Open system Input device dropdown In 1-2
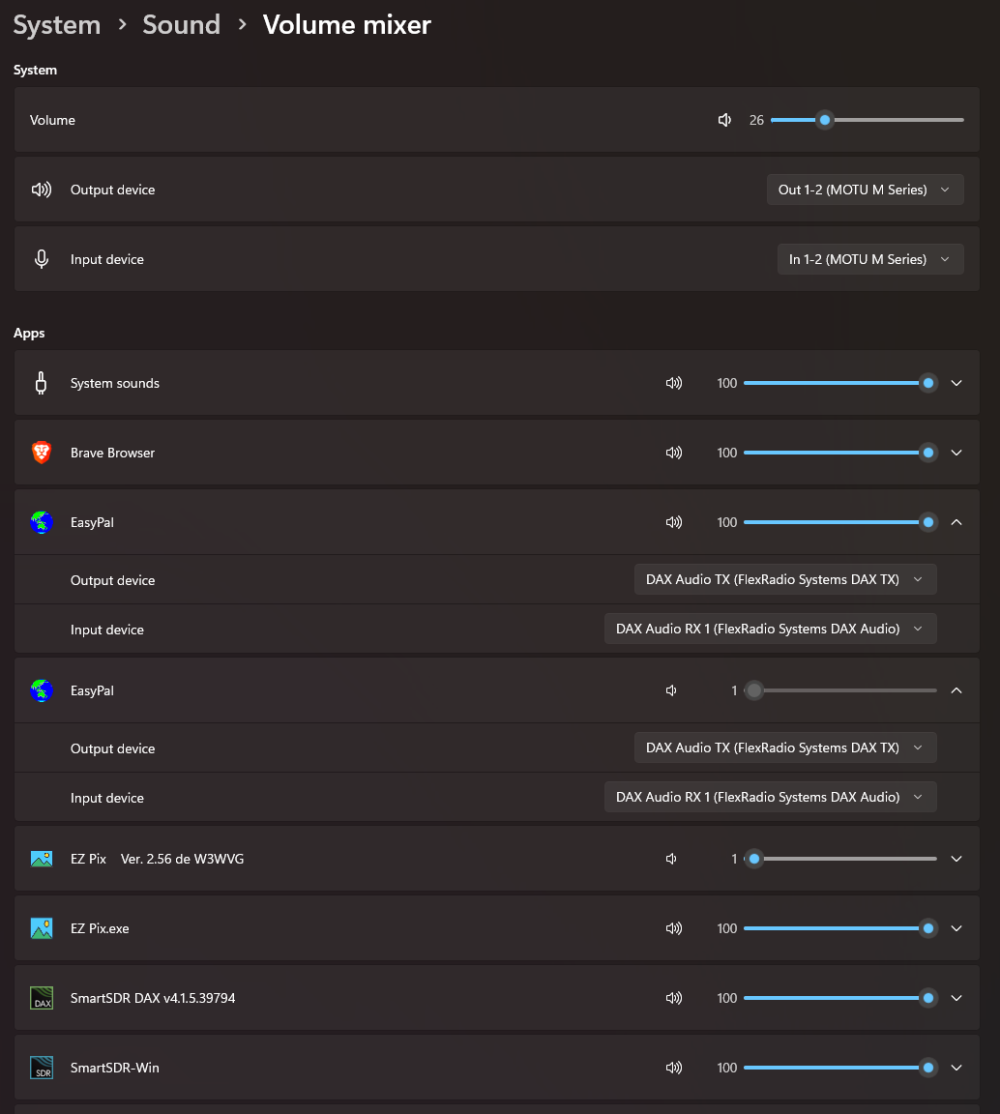 pyautogui.click(x=869, y=260)
